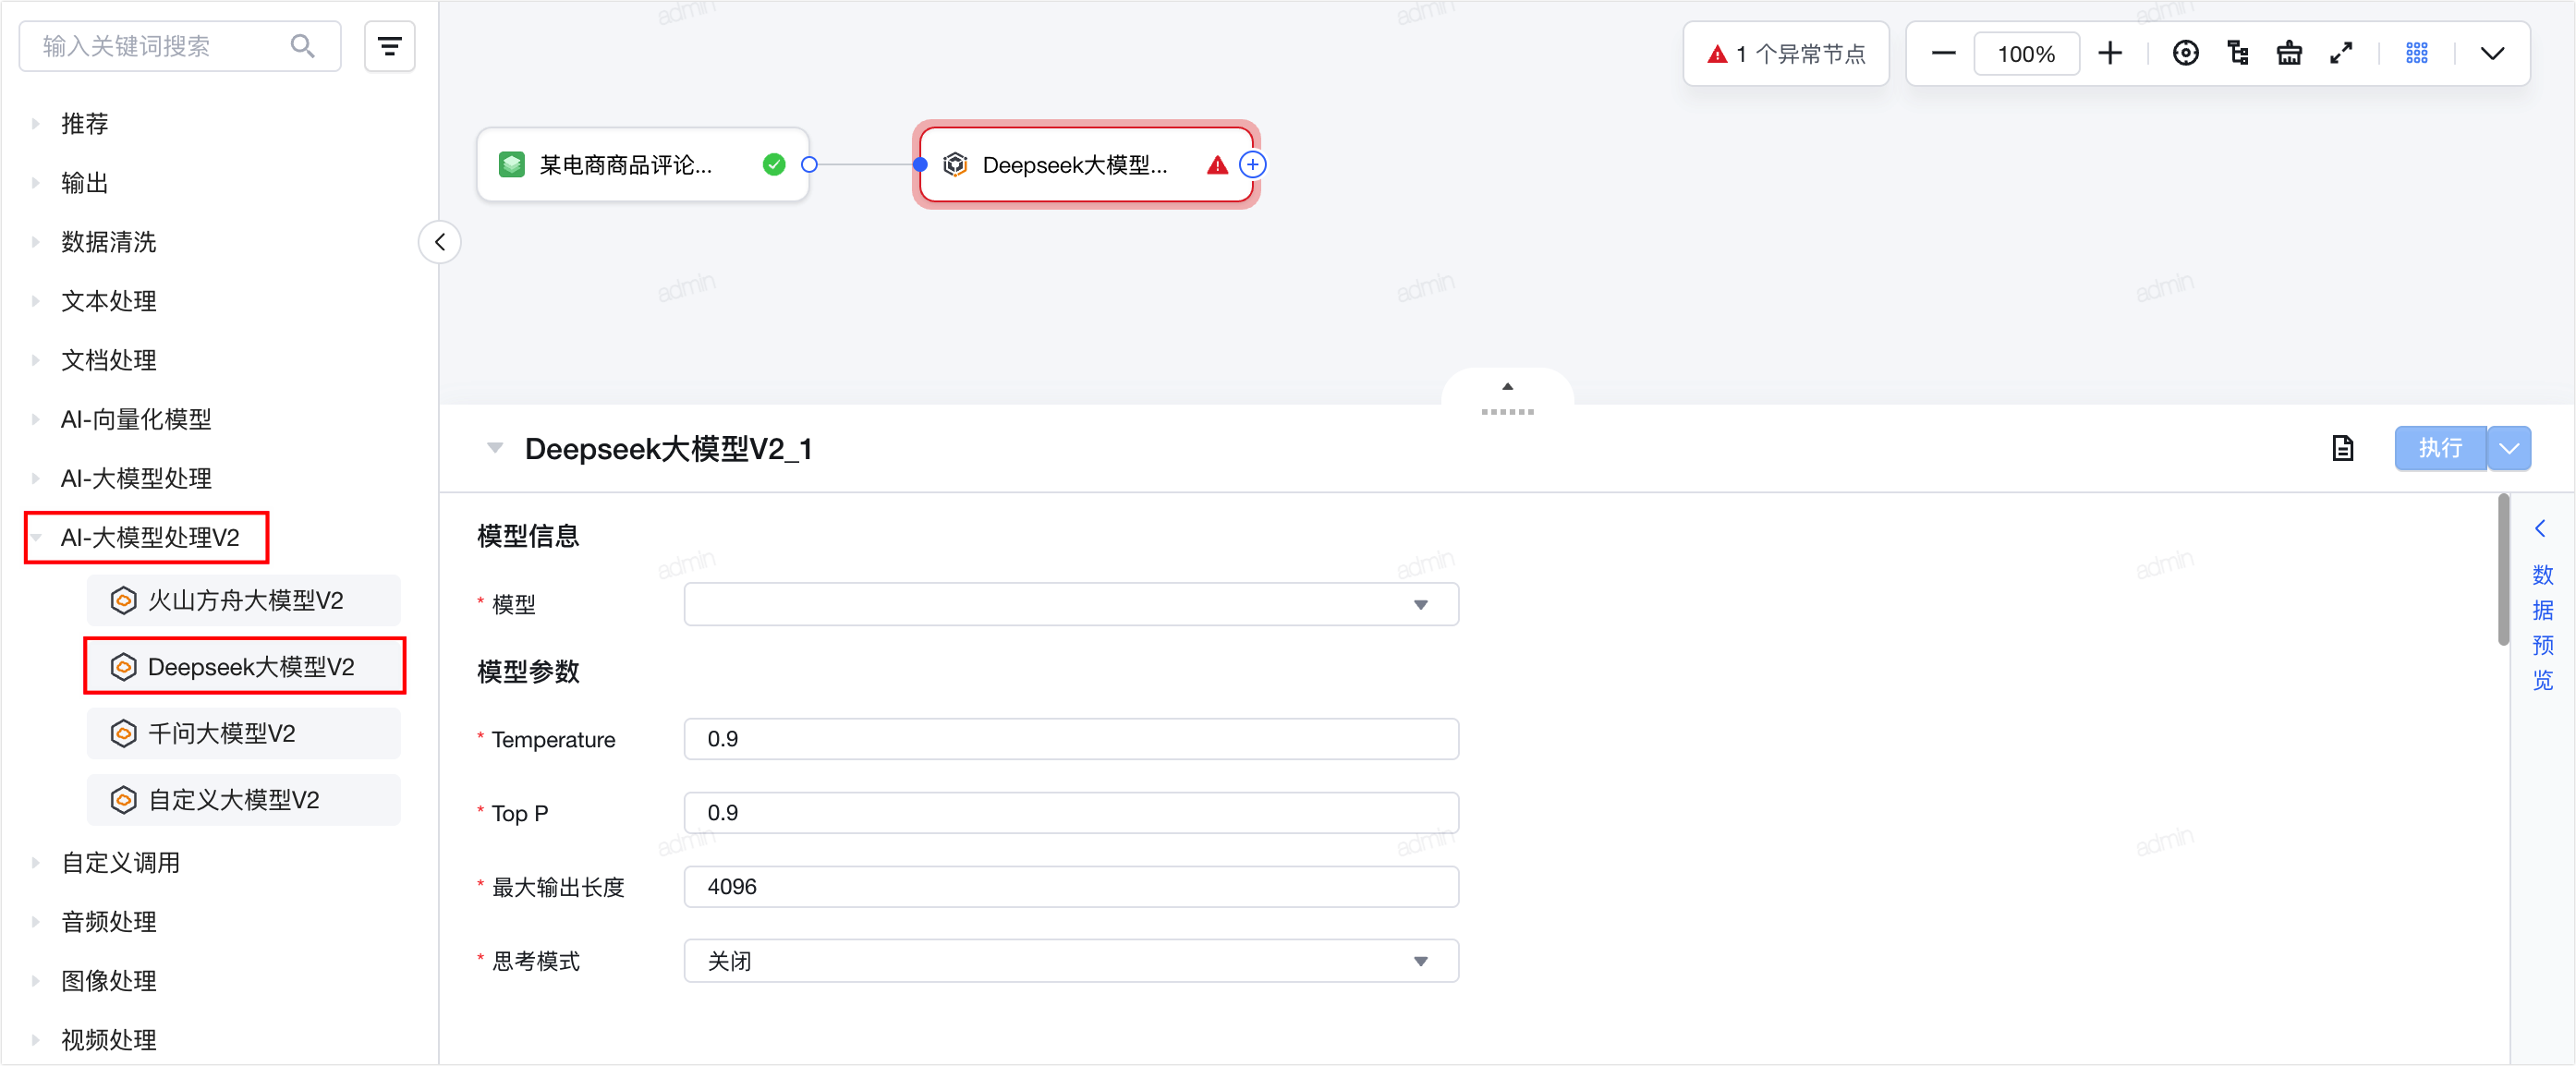Click the 最大输出长度 input field
Screen dimensions: 2576x1066
[x=1071, y=887]
